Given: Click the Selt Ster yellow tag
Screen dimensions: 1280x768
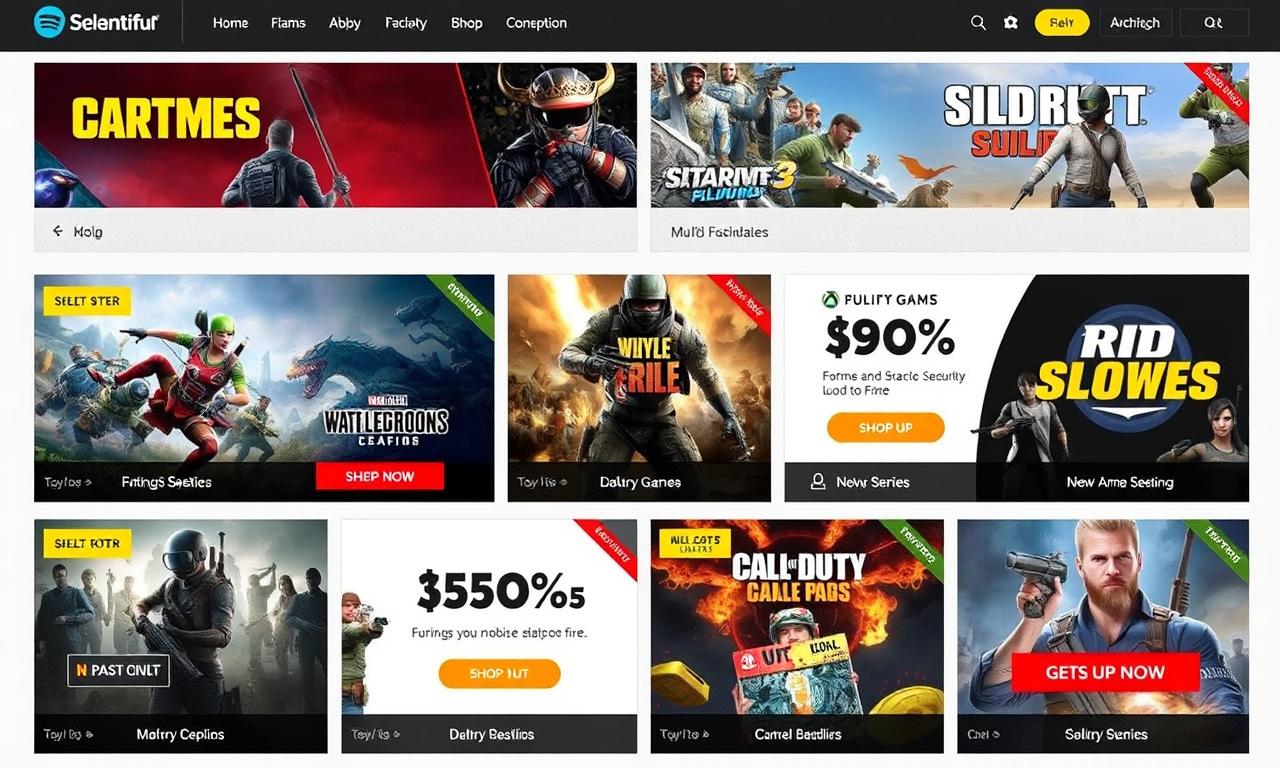Looking at the screenshot, I should pos(87,301).
